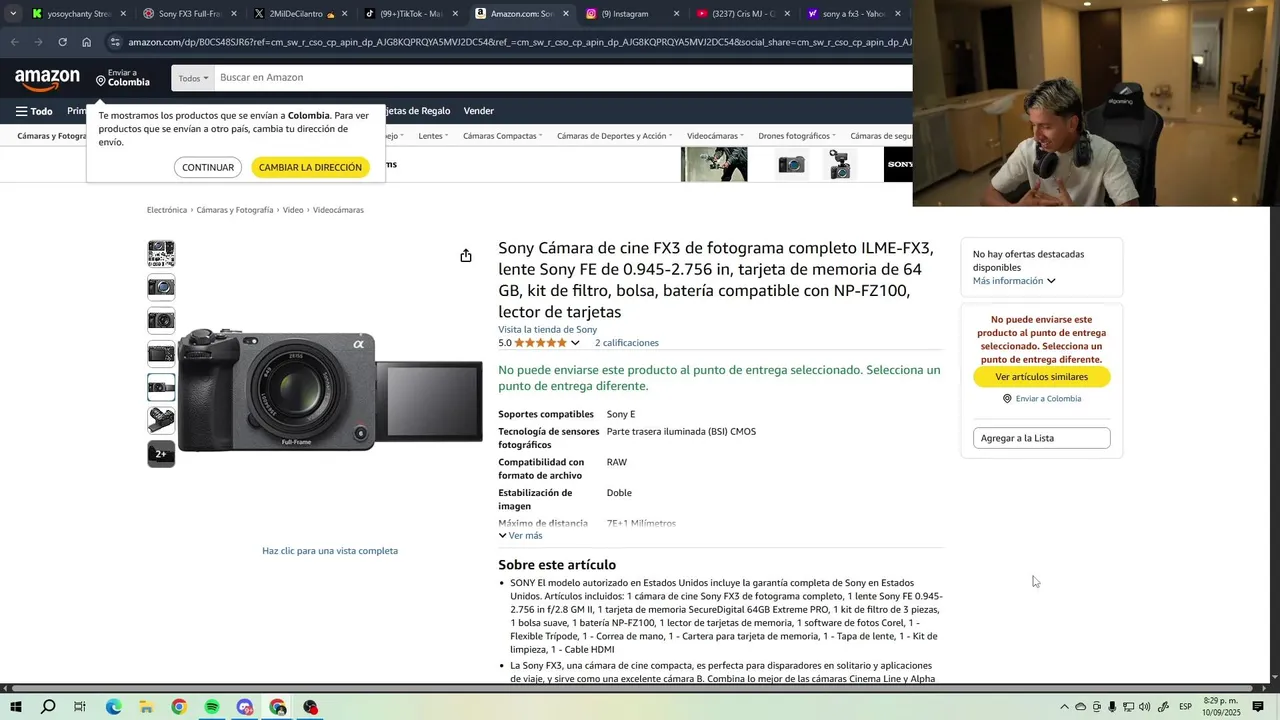This screenshot has height=720, width=1280.
Task: Open Task View in taskbar
Action: 80,707
